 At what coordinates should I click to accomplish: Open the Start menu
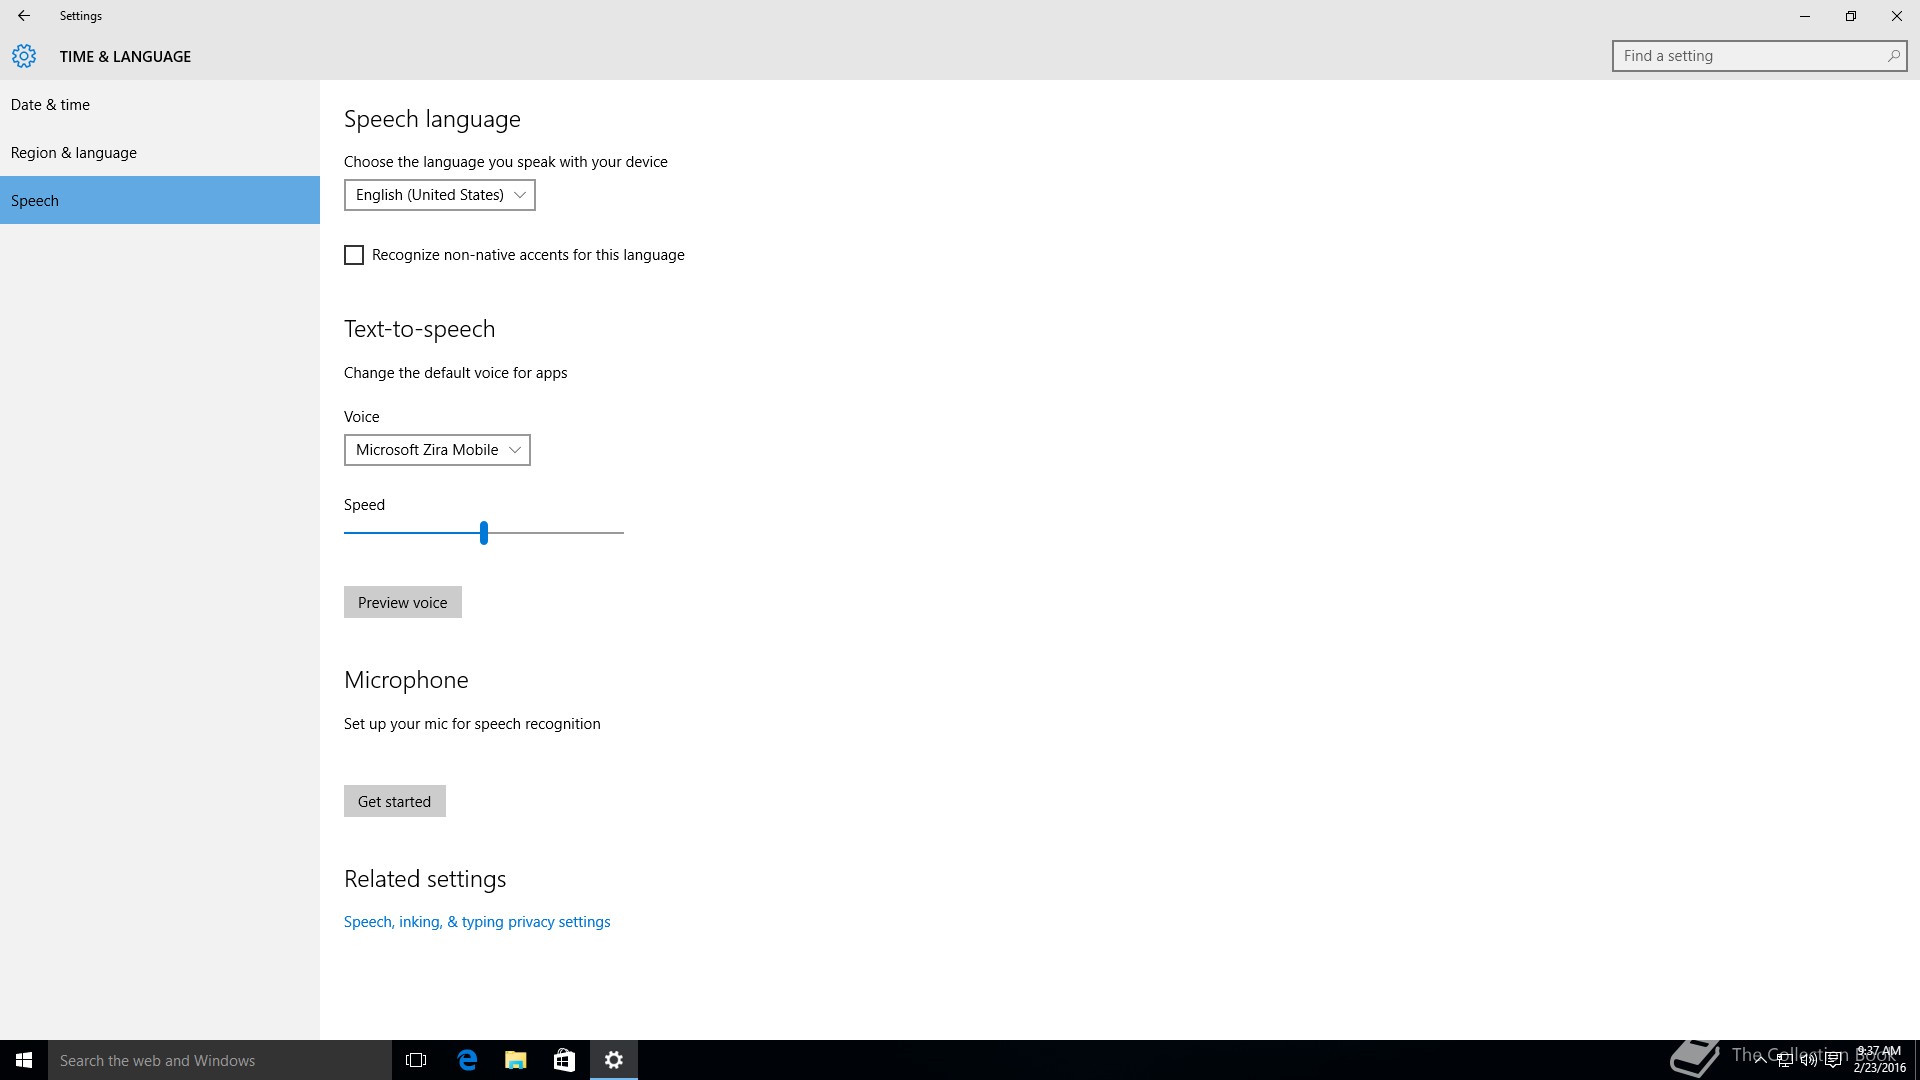click(24, 1060)
